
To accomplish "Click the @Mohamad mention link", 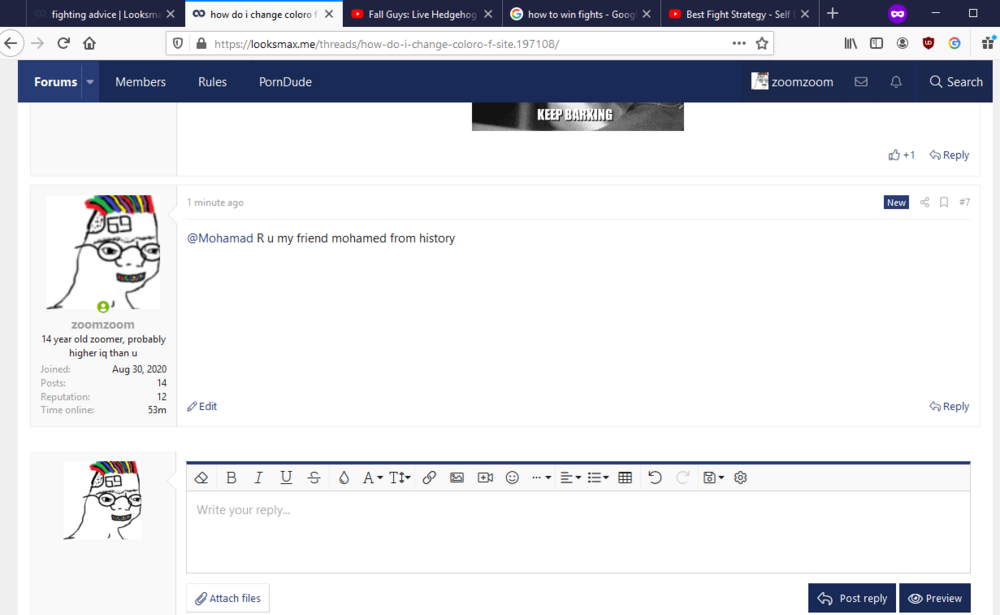I will [x=220, y=238].
